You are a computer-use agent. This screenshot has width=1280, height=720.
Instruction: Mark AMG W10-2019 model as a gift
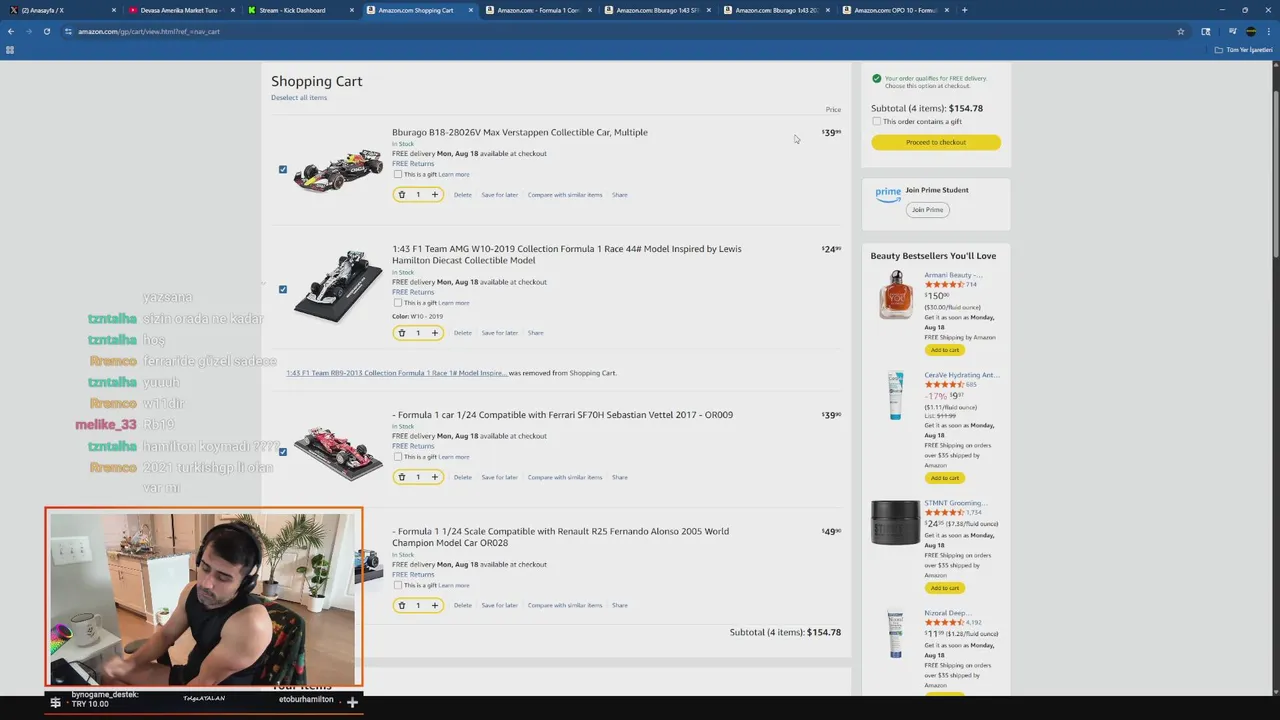tap(397, 302)
